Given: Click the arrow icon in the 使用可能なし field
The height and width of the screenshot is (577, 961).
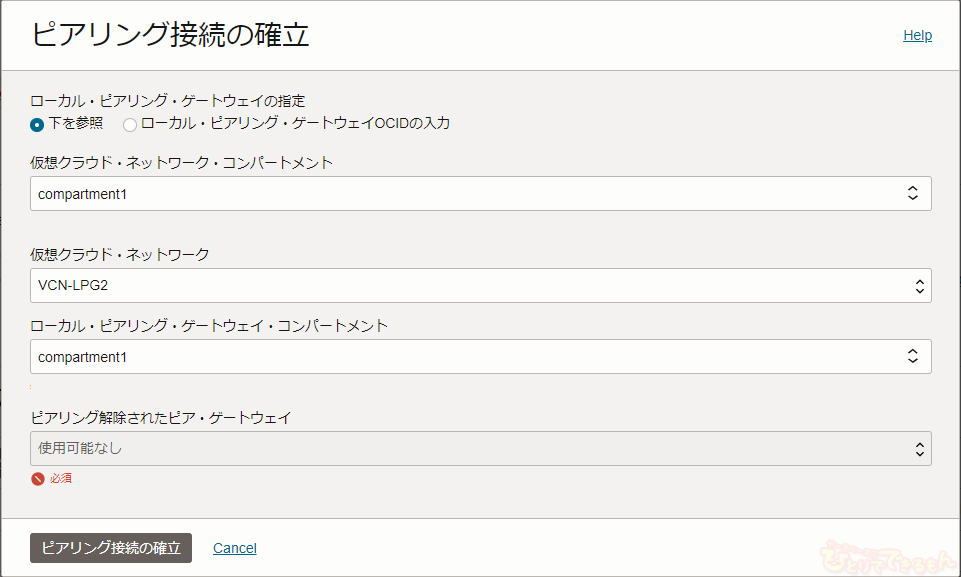Looking at the screenshot, I should (x=919, y=449).
